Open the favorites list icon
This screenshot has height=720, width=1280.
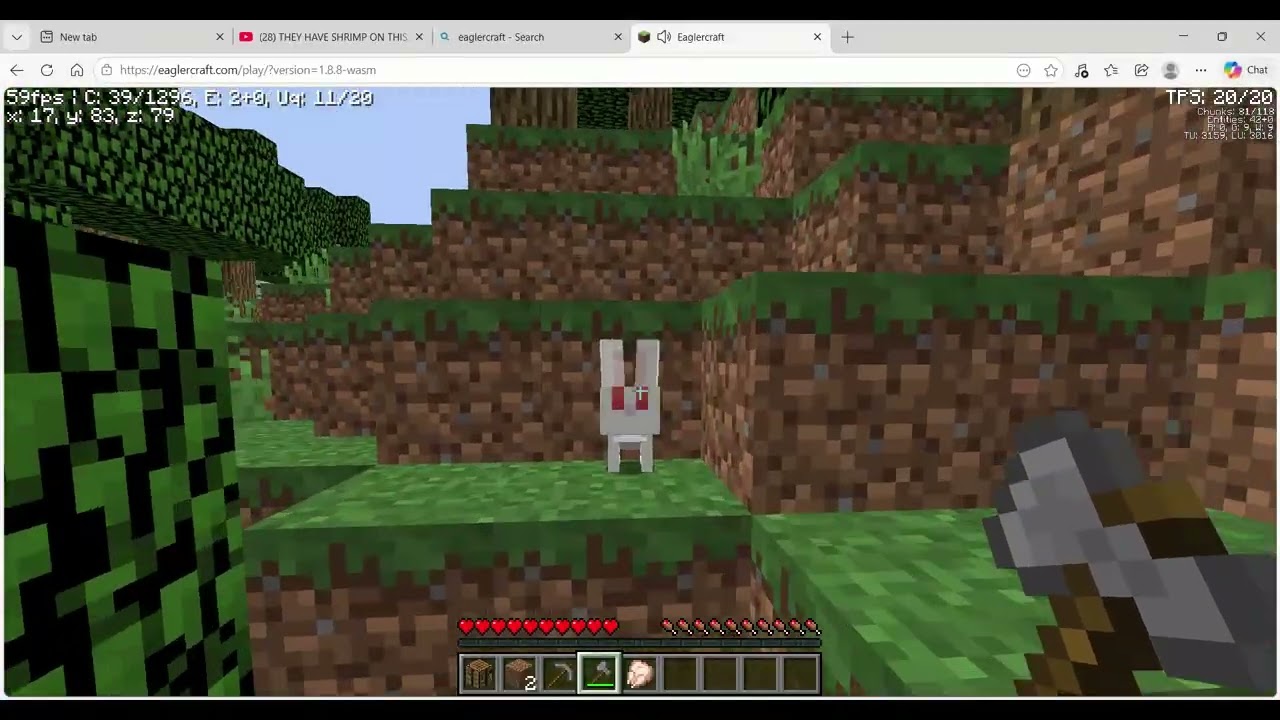coord(1111,70)
